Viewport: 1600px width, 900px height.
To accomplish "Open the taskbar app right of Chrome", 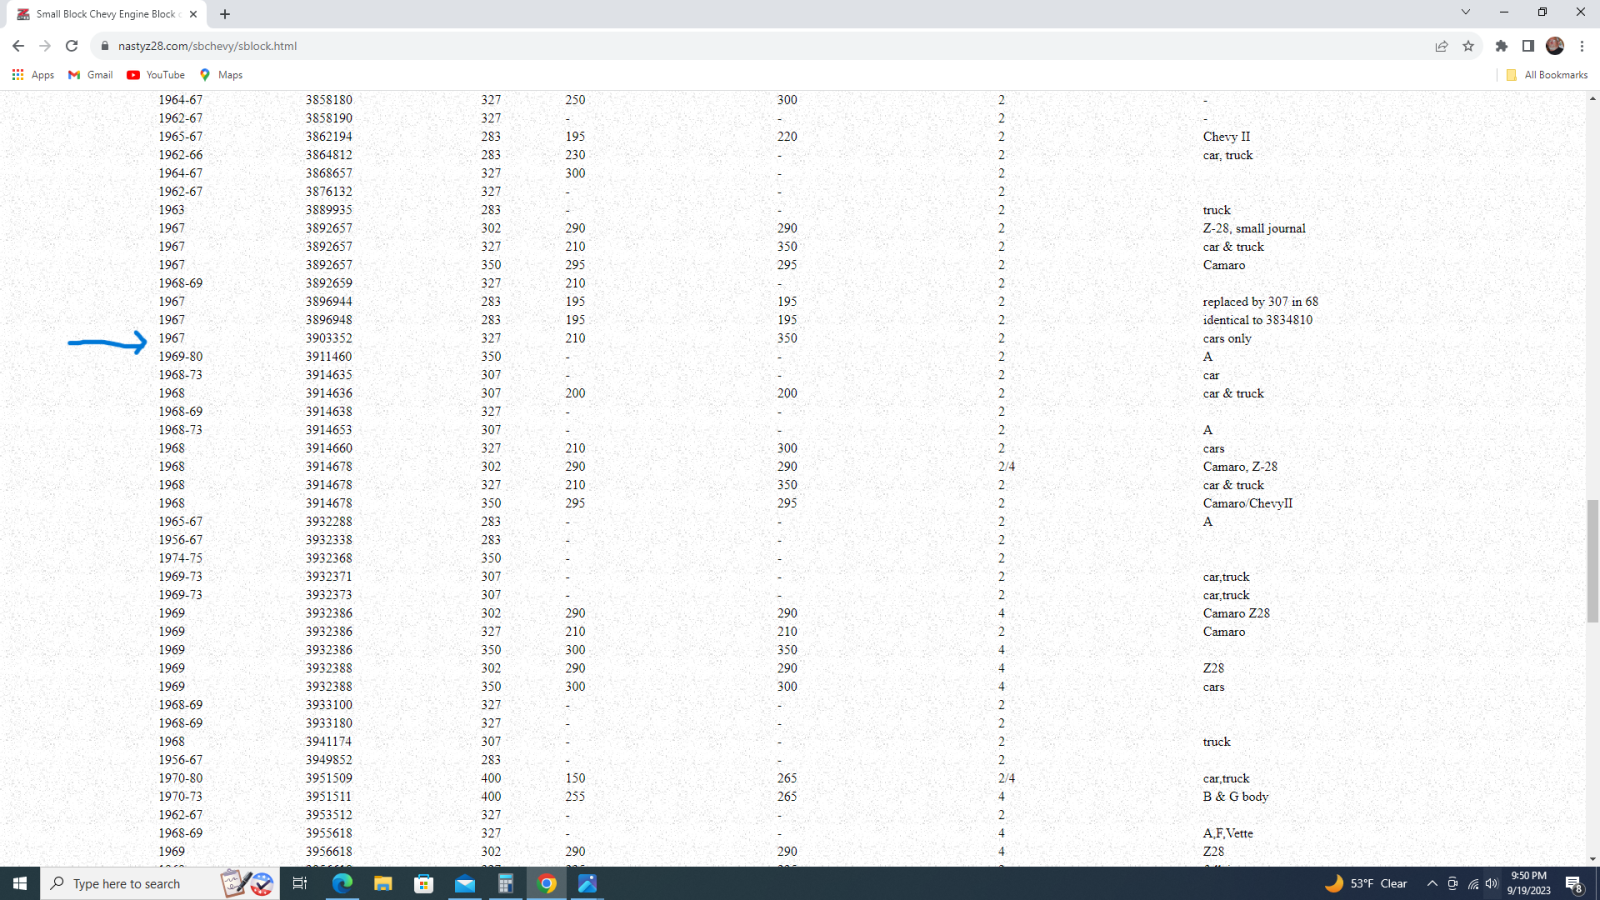I will [x=588, y=883].
